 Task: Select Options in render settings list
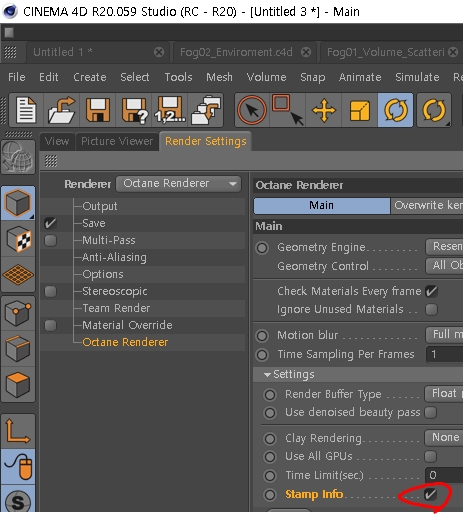[x=103, y=274]
